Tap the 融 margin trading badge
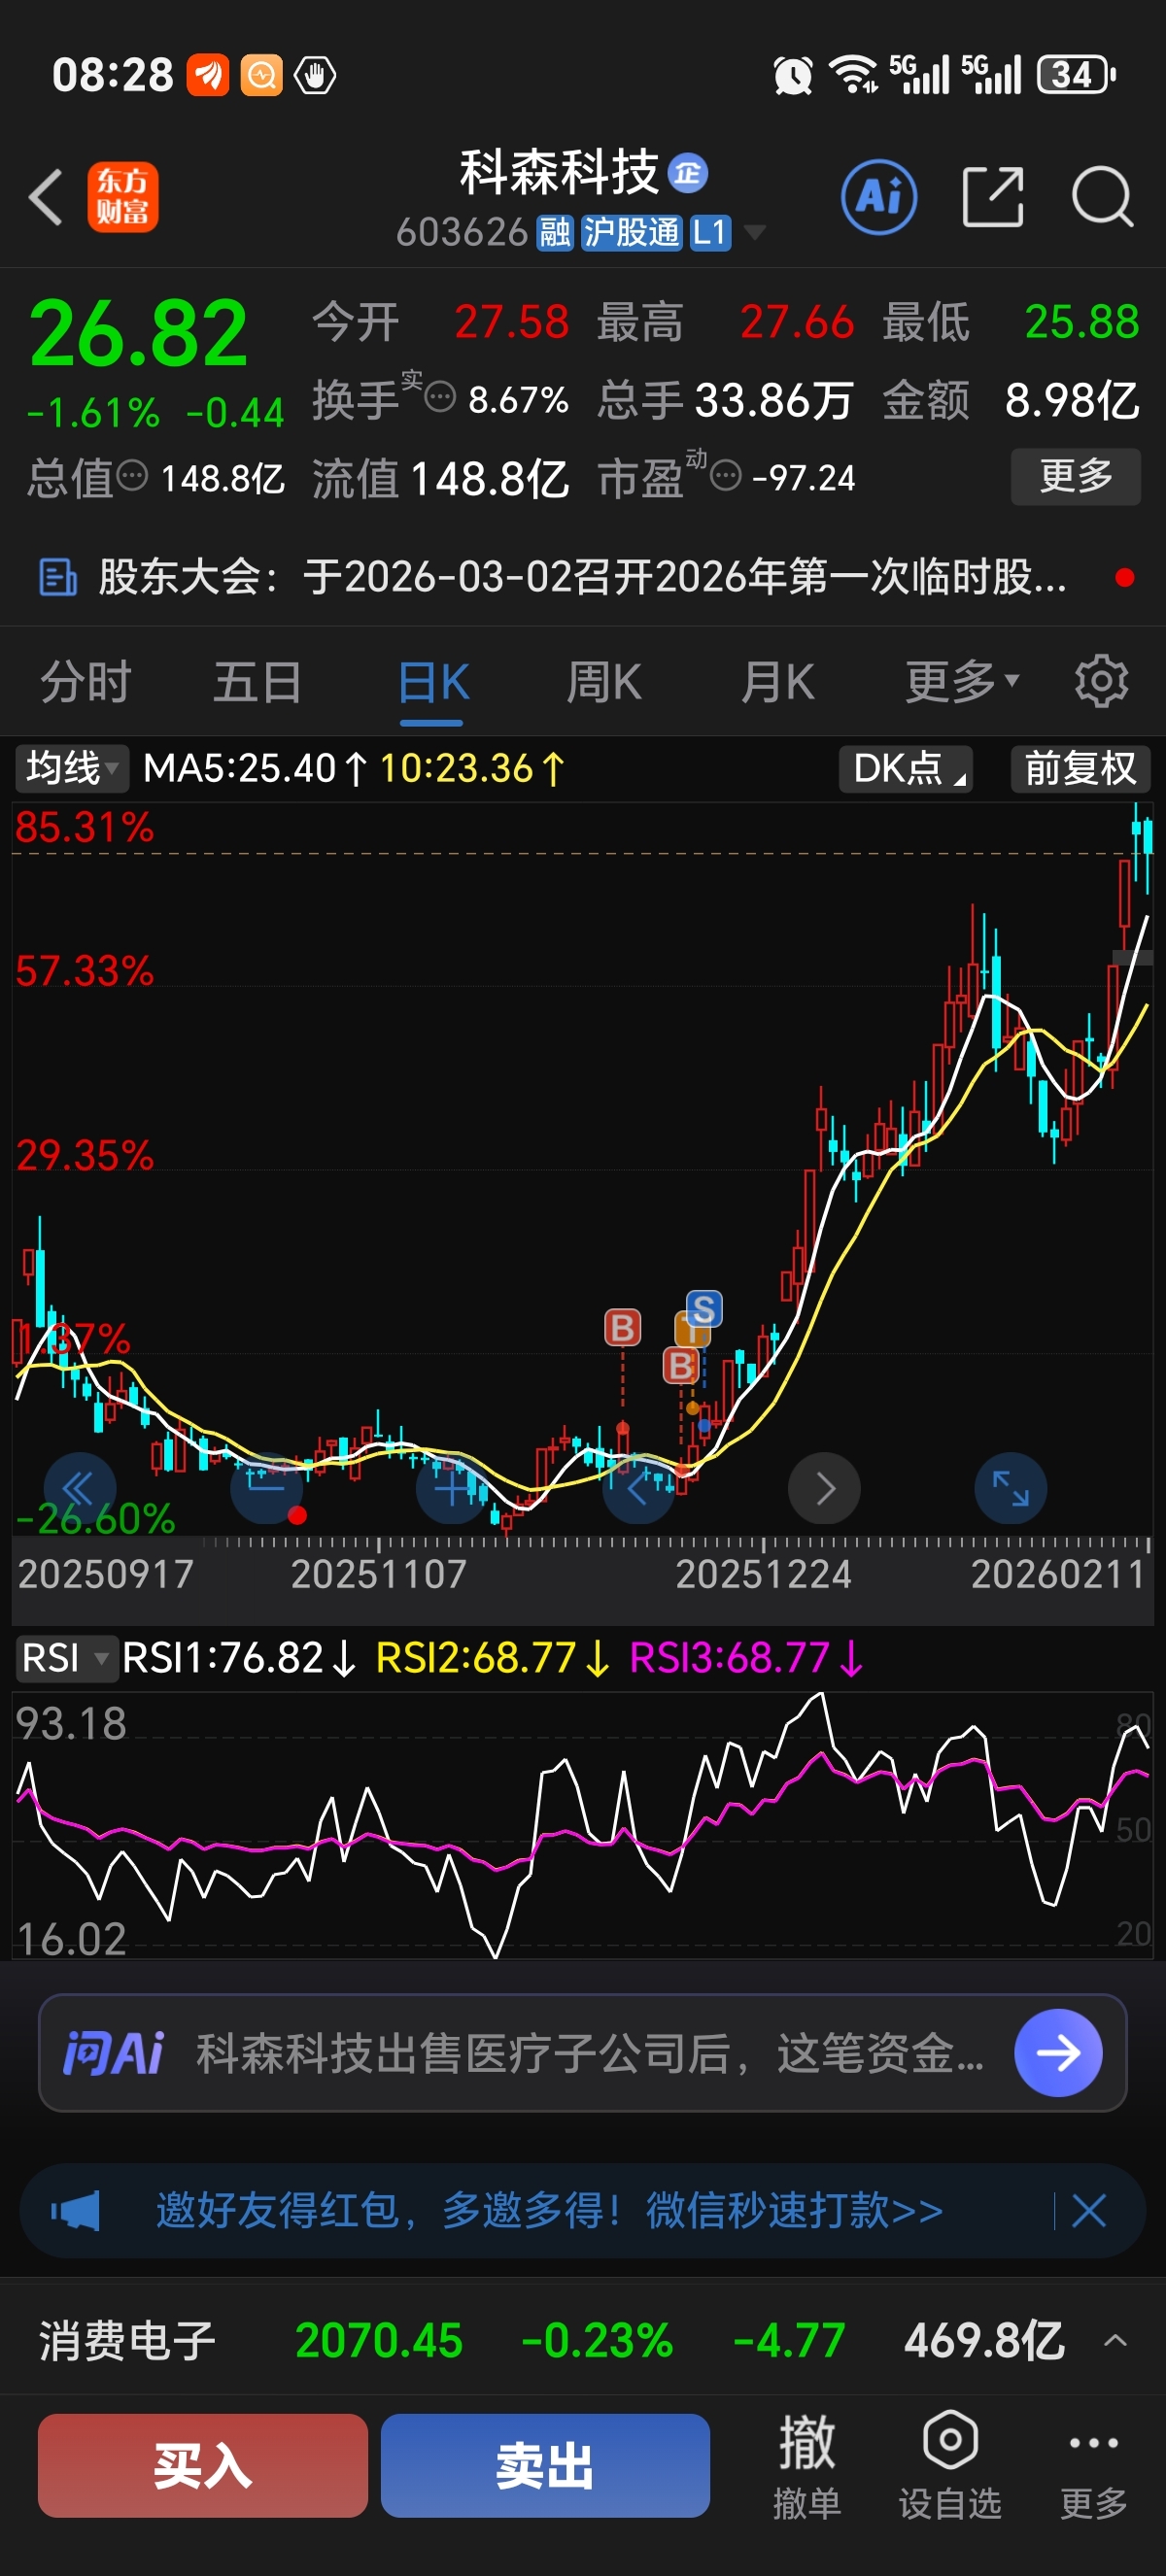The width and height of the screenshot is (1166, 2576). click(554, 233)
